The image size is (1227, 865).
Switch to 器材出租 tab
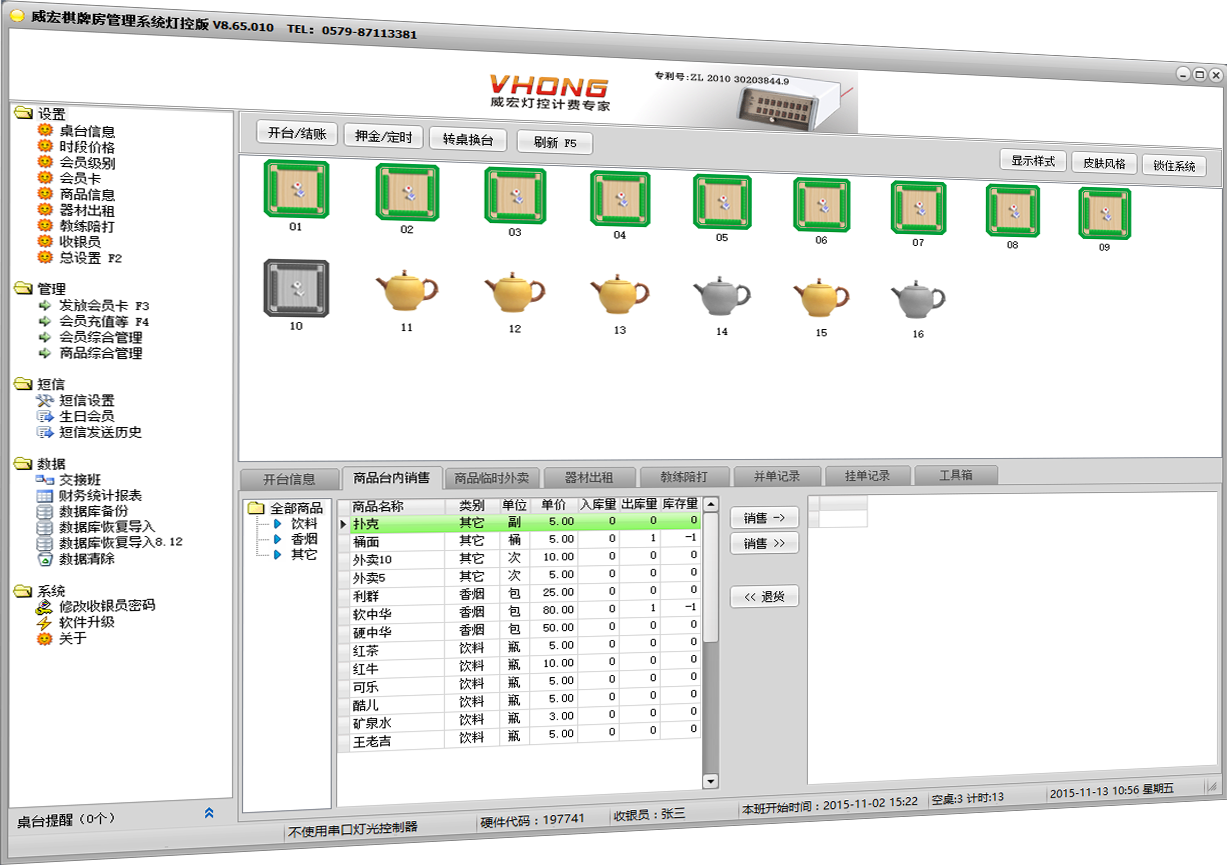tap(588, 478)
